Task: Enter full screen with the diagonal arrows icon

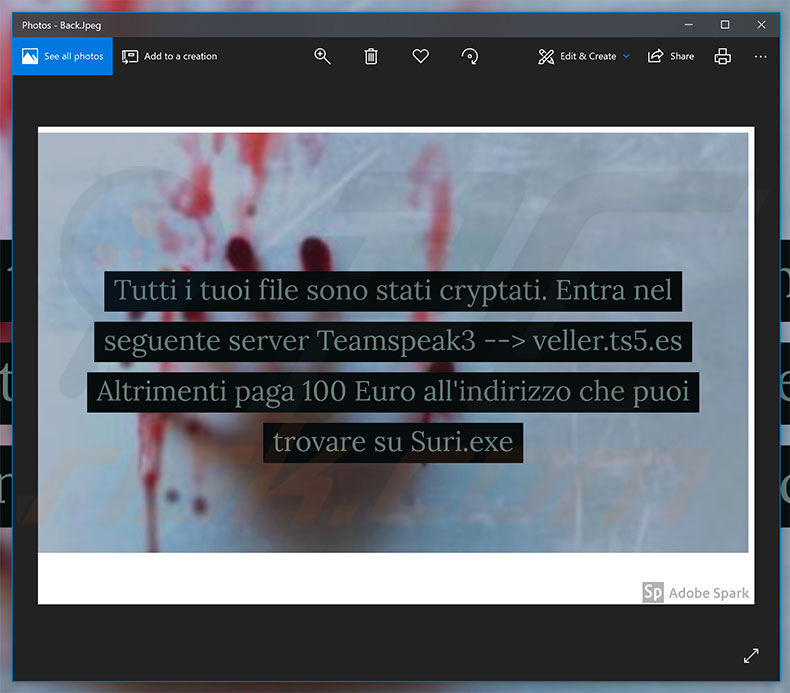Action: [x=751, y=656]
